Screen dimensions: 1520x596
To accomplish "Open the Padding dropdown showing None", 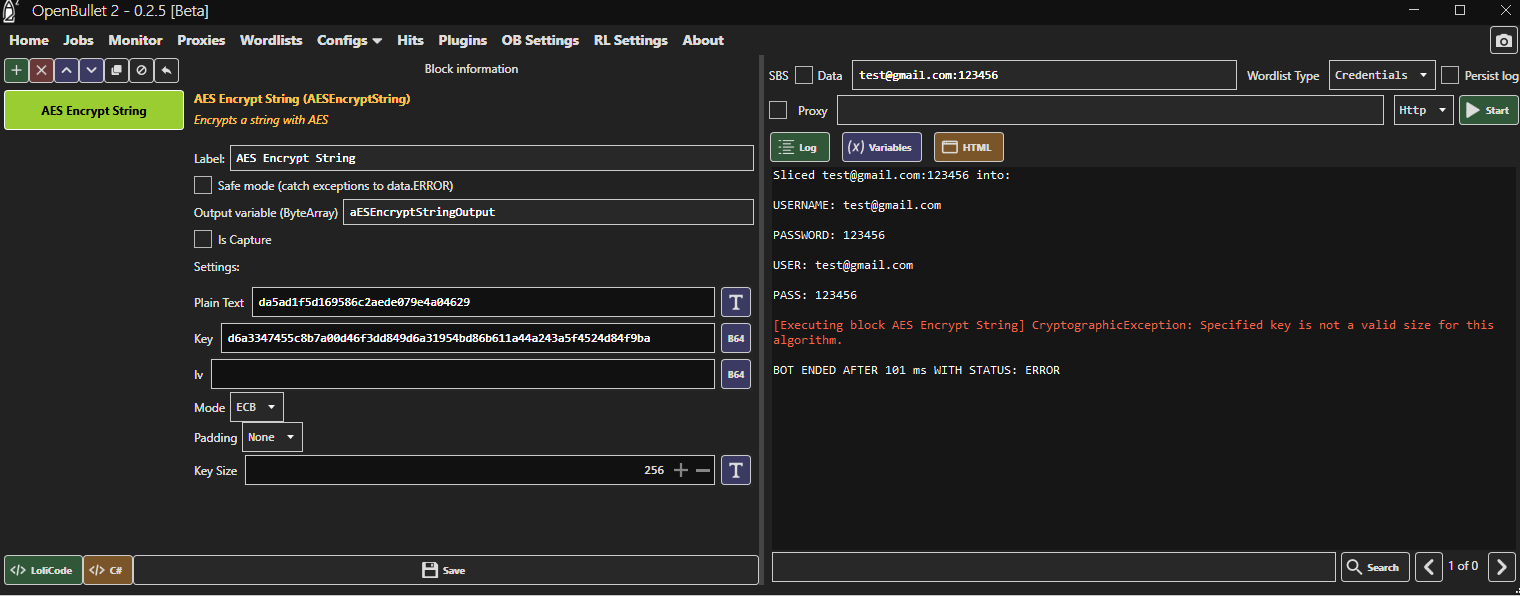I will click(272, 437).
